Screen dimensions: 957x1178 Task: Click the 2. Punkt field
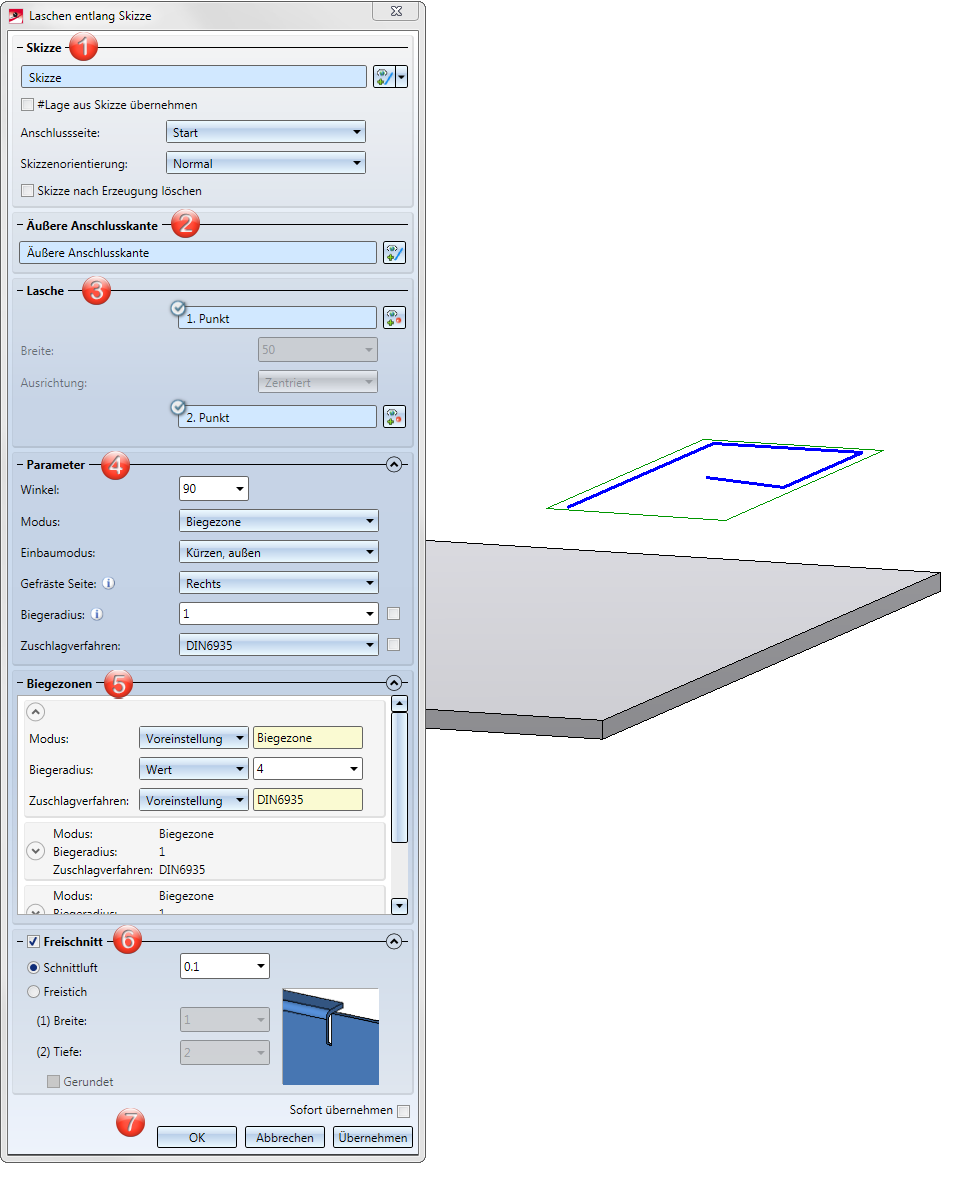point(277,417)
